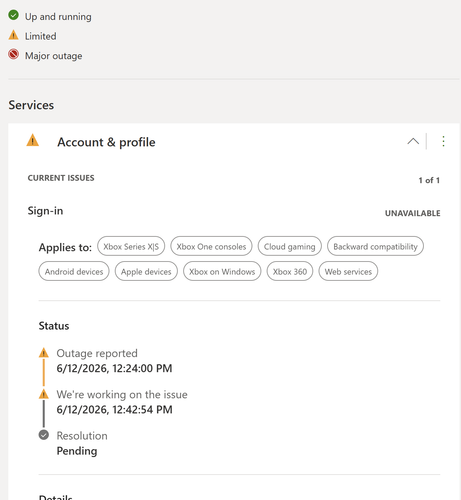The height and width of the screenshot is (500, 461).
Task: Click the orange Limited warning icon
Action: point(14,35)
